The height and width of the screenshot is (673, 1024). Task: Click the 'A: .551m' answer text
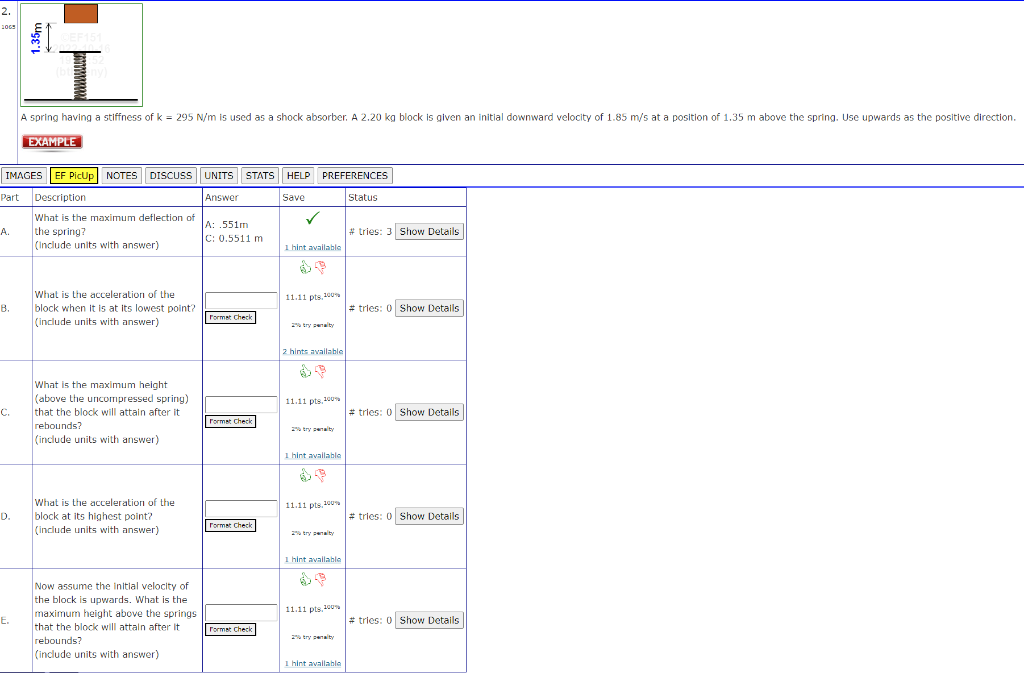227,225
